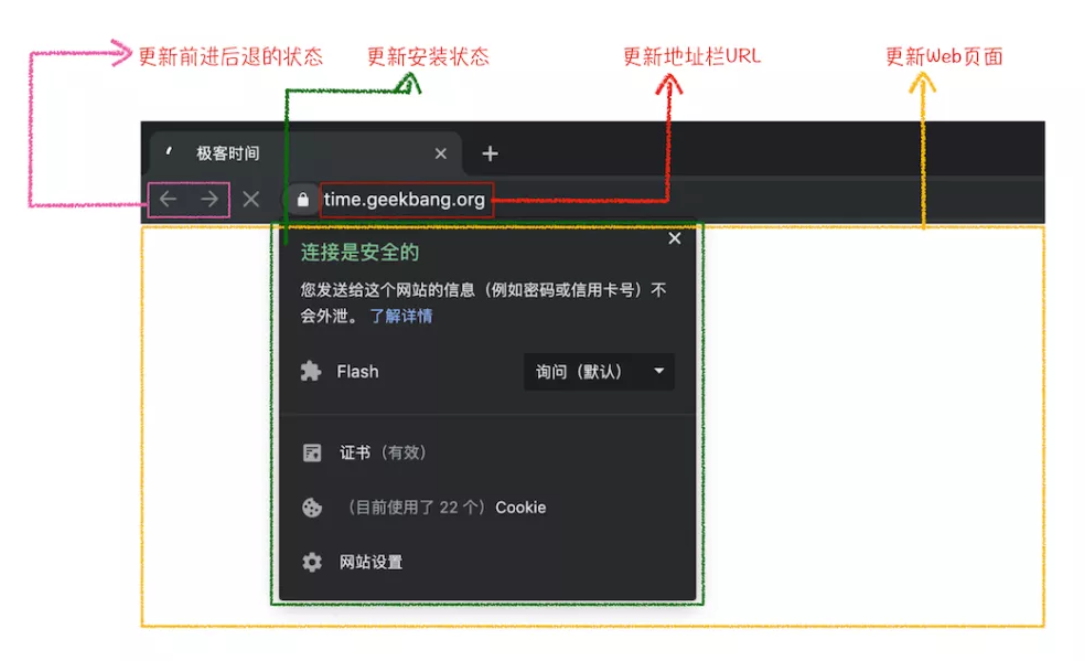
Task: Click the back navigation arrow
Action: pos(168,199)
